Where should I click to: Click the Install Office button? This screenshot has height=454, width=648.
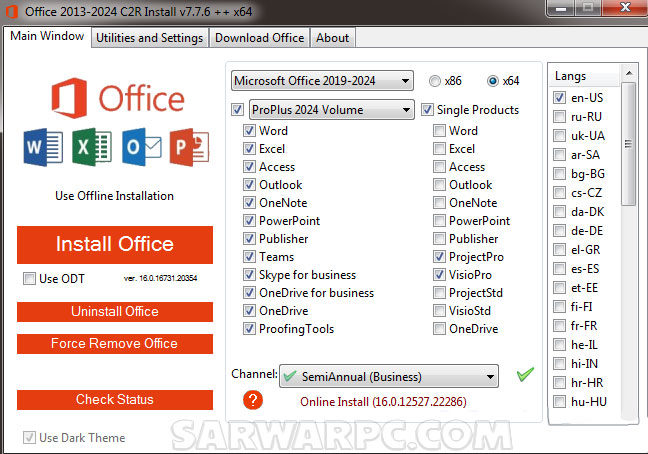pos(115,245)
